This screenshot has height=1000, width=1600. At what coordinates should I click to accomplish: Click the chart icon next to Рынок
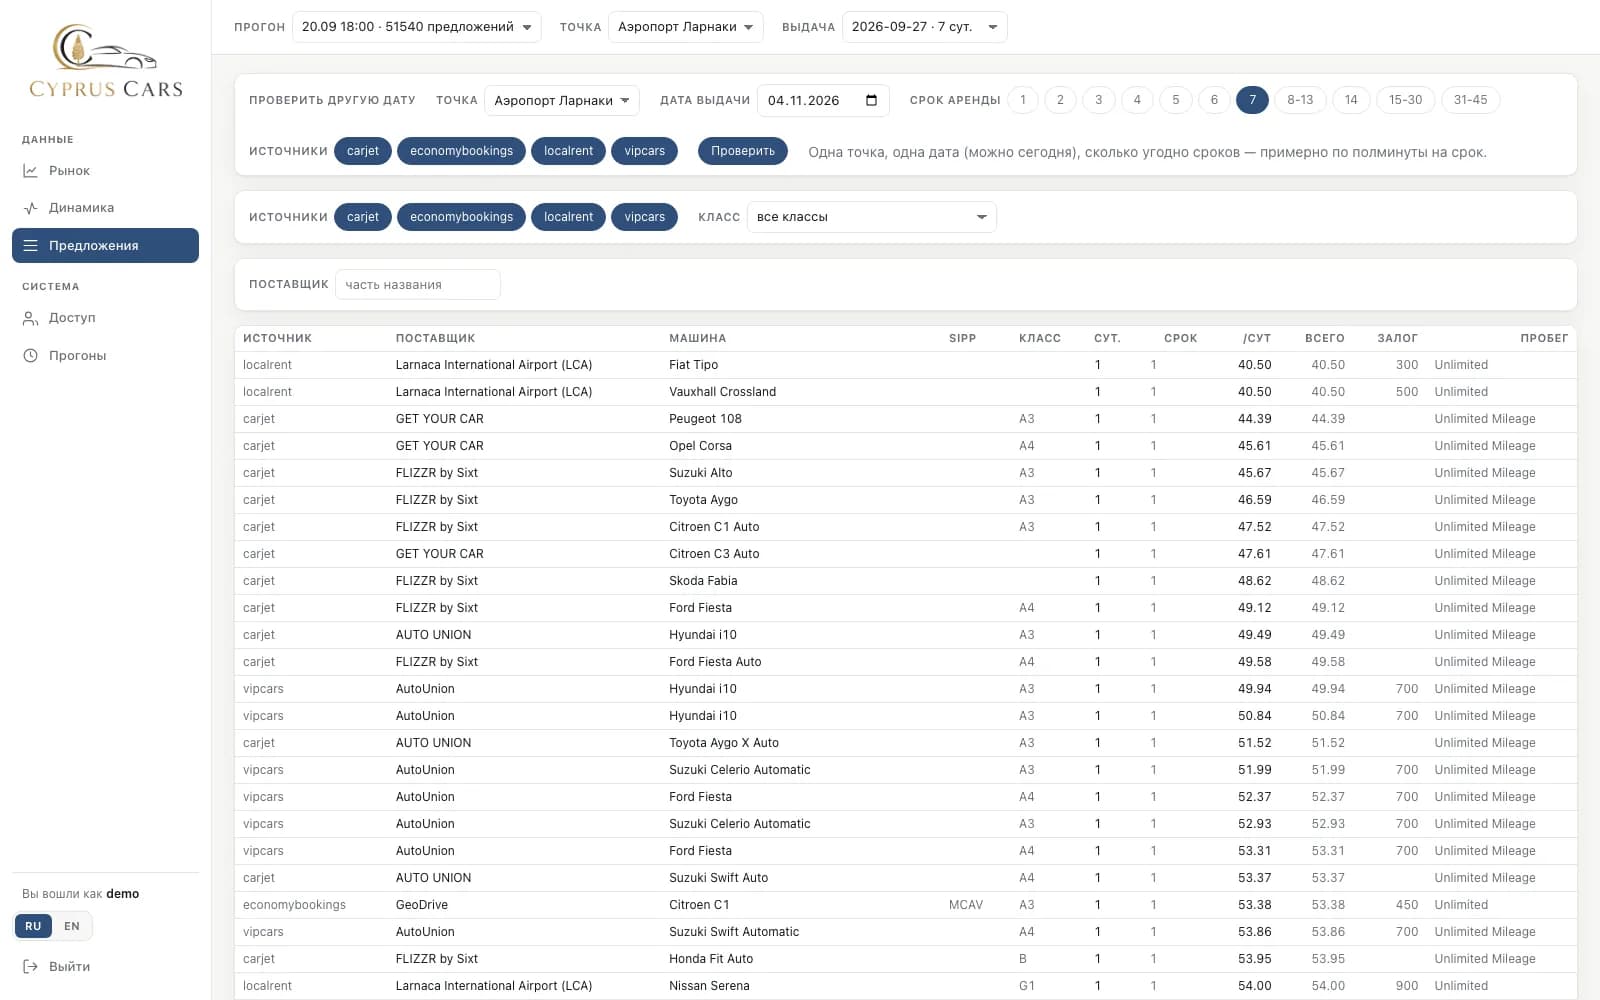(31, 171)
